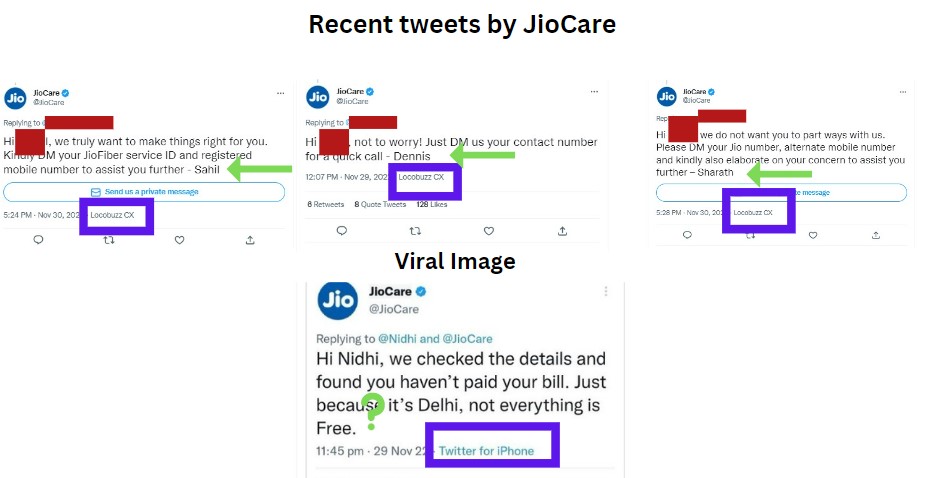Retweet the Dennis tweet via retweet icon
926x478 pixels.
click(415, 231)
